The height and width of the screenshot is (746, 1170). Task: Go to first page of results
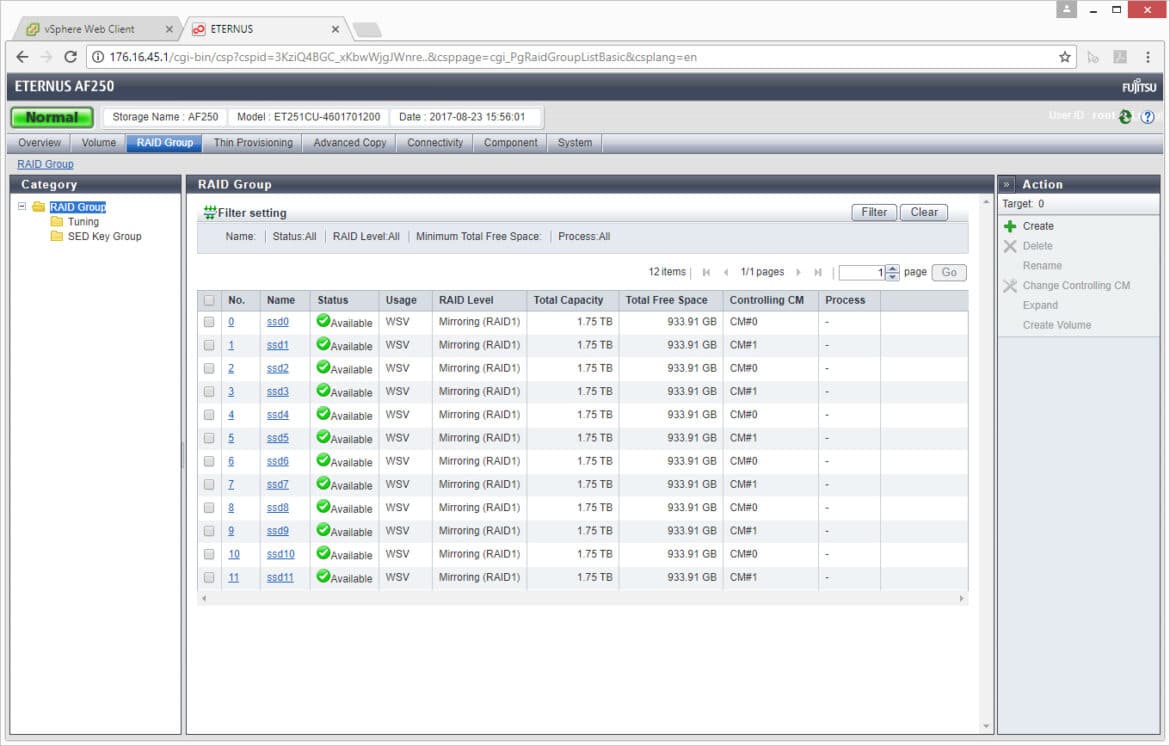(x=706, y=272)
